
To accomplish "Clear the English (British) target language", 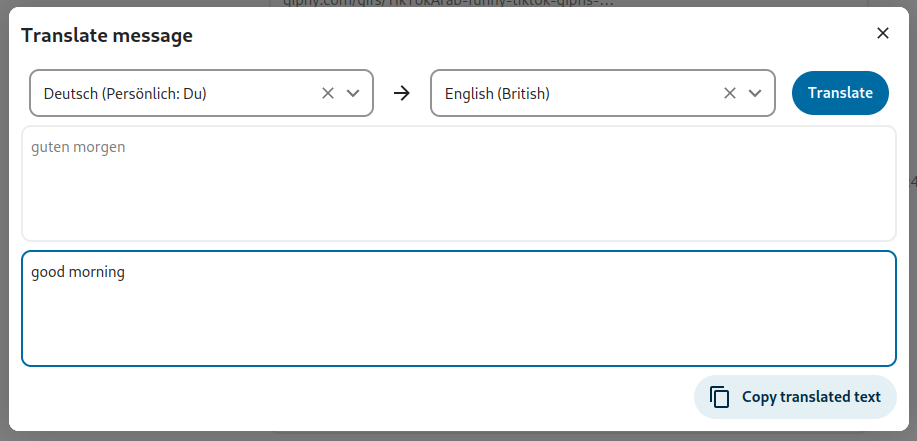I will [x=729, y=93].
